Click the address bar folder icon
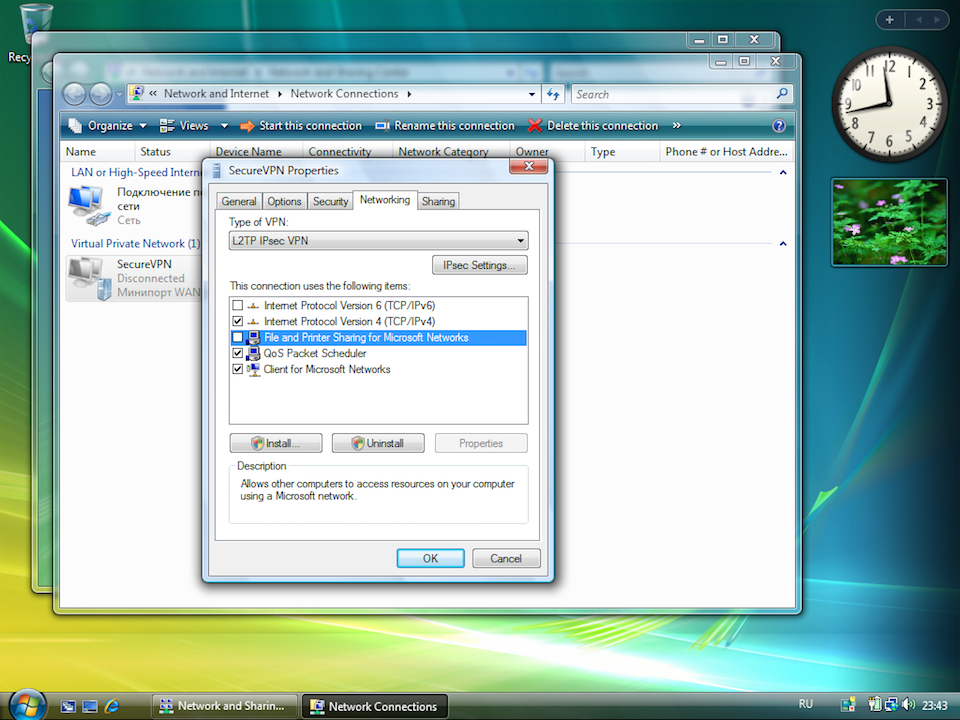This screenshot has width=960, height=720. click(138, 93)
